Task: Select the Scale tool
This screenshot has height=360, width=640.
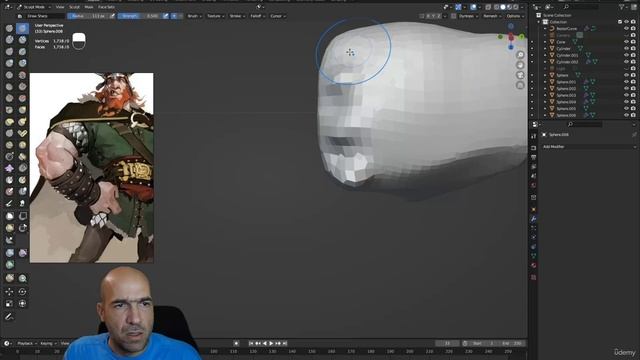Action: (9, 304)
